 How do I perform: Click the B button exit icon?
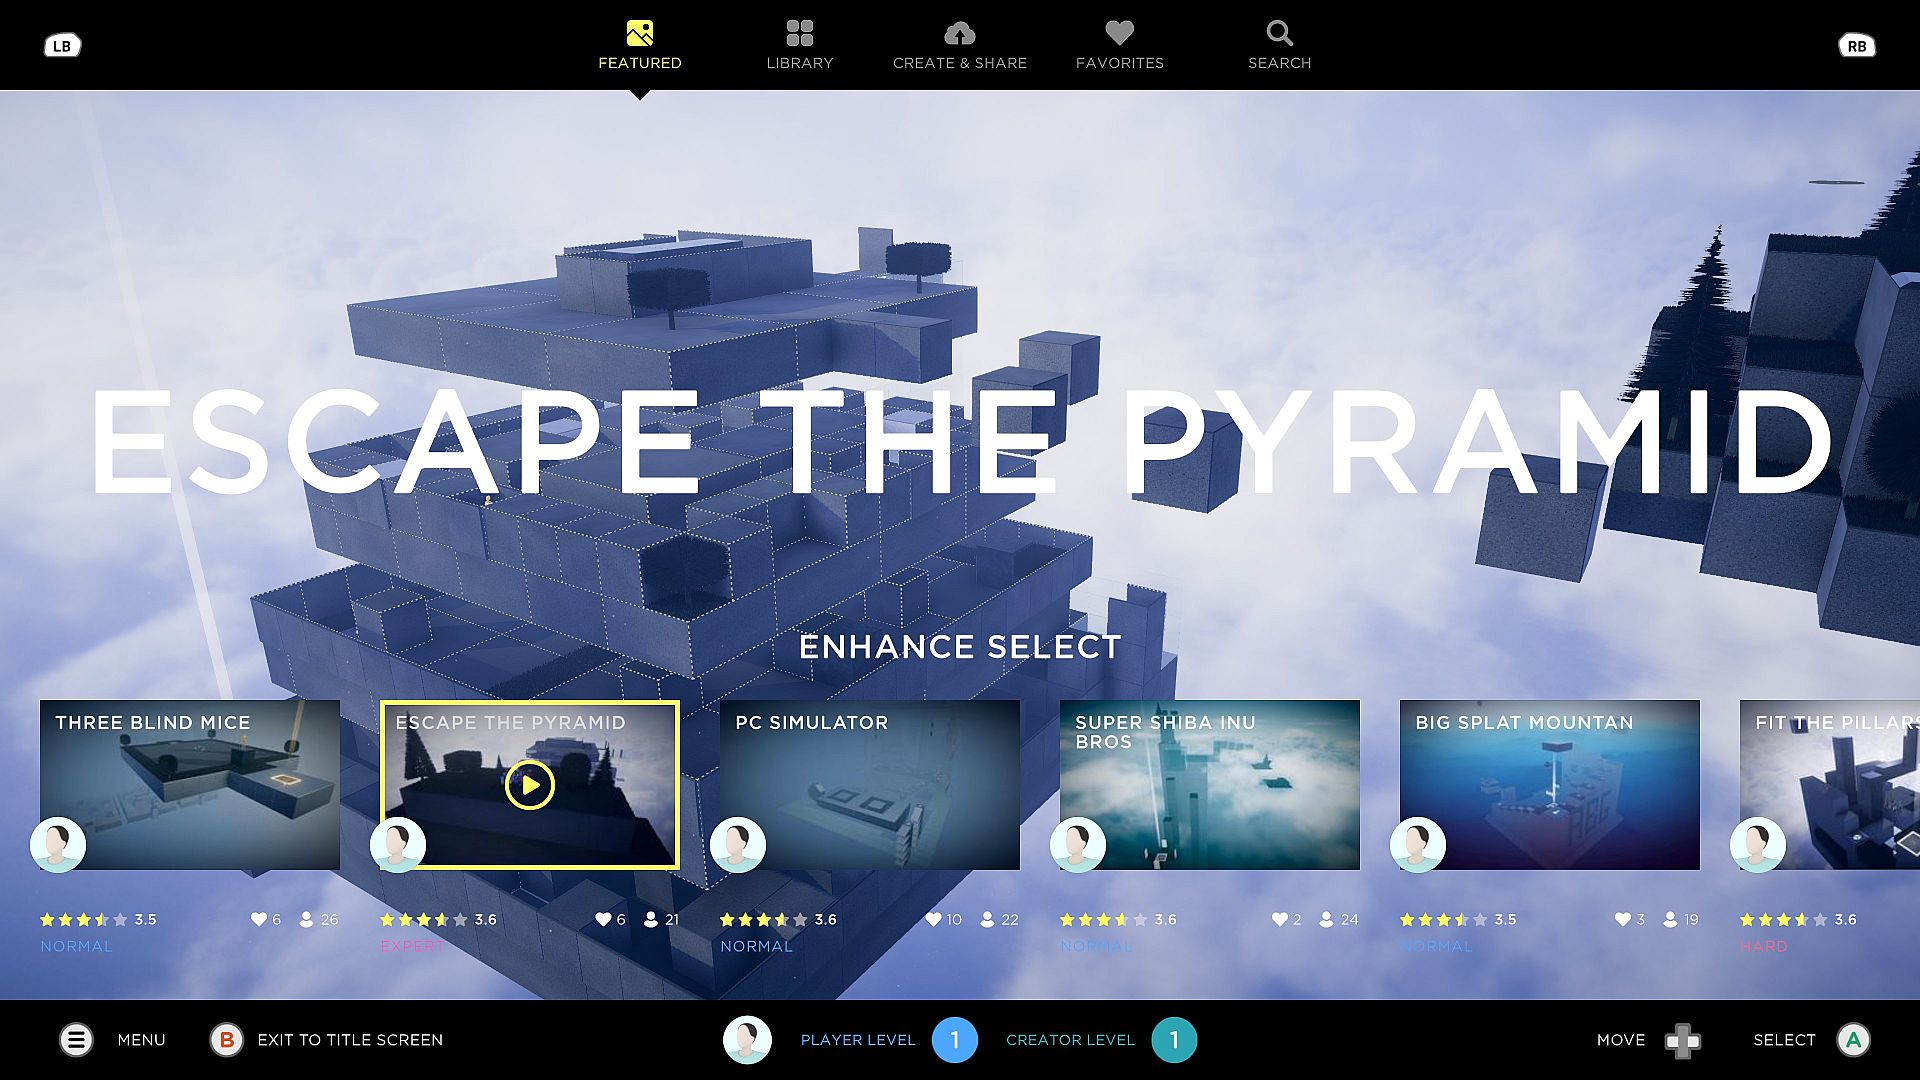[x=227, y=1040]
